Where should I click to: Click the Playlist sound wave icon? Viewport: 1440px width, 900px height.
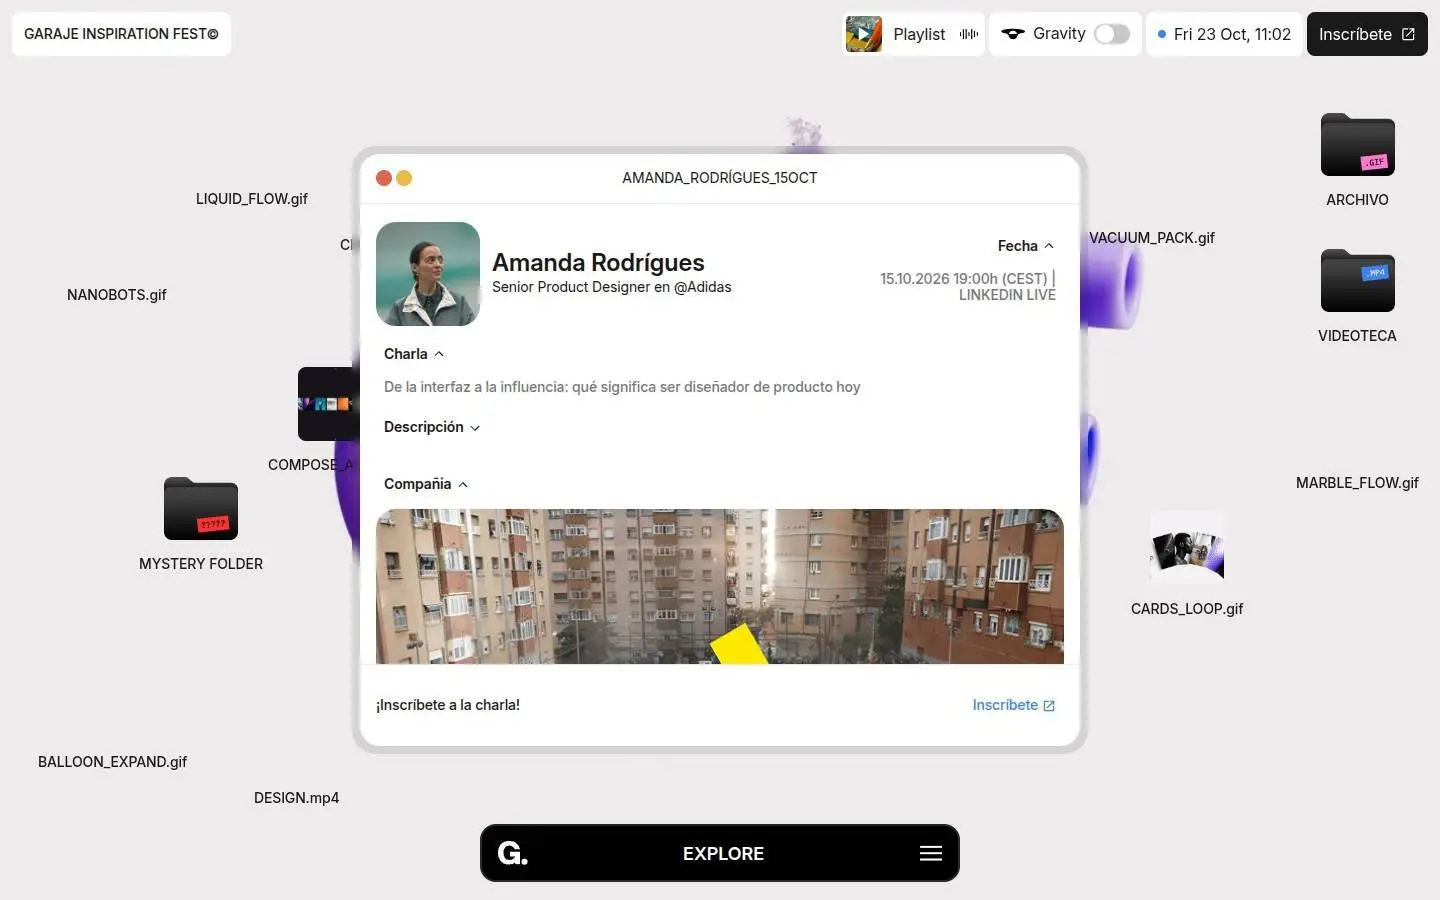[x=968, y=34]
